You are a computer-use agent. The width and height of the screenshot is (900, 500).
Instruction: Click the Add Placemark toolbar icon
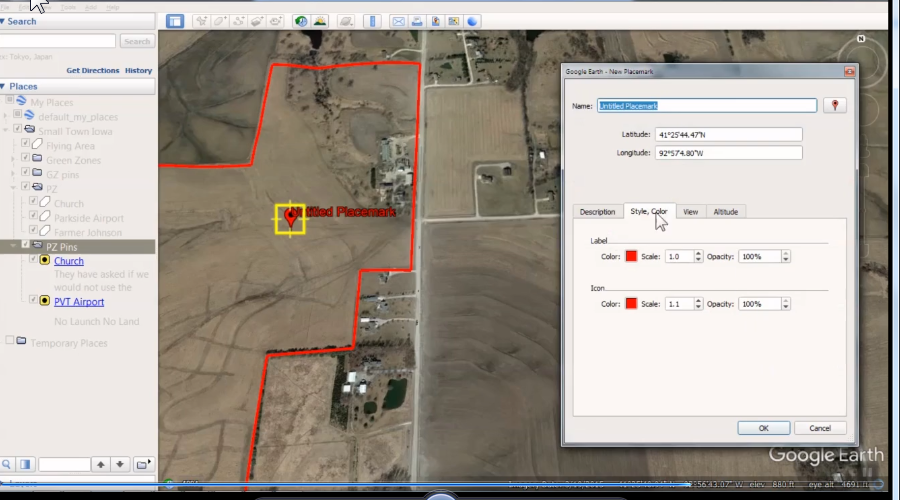pos(201,21)
